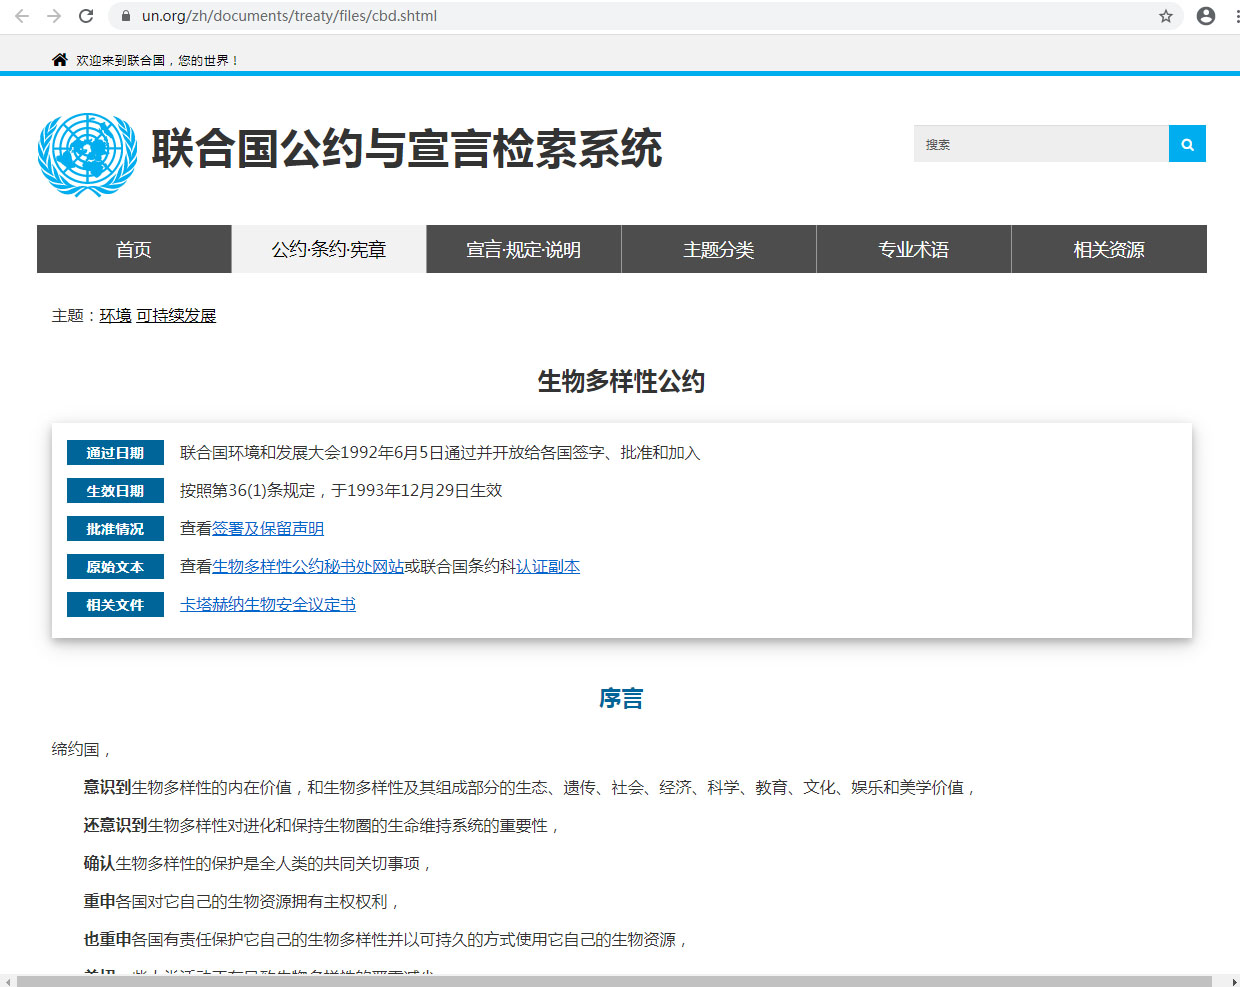The height and width of the screenshot is (987, 1240).
Task: Bookmark this page with the star icon
Action: tap(1166, 16)
